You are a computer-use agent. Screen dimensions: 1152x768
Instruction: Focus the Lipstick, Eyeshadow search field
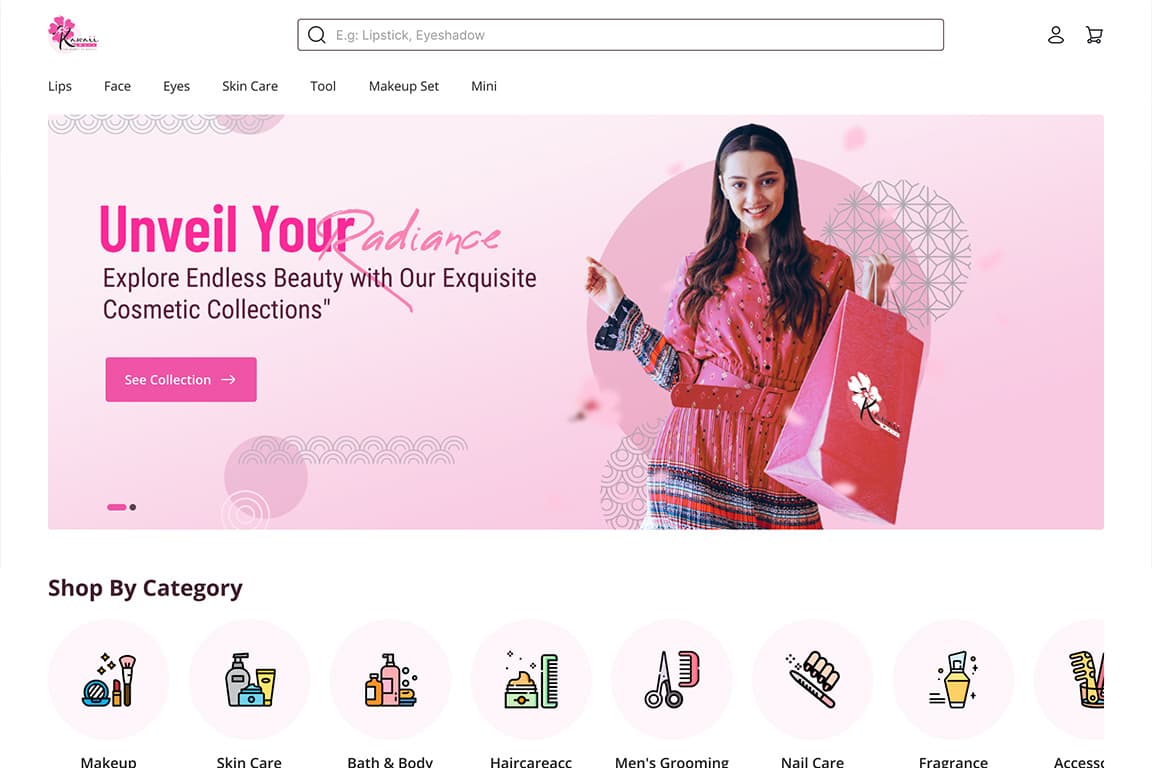(x=620, y=35)
